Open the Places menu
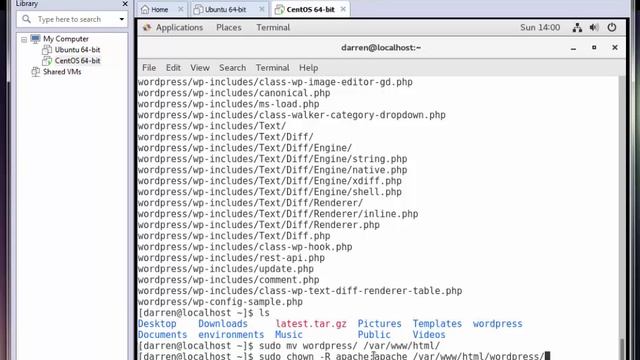 coord(229,28)
